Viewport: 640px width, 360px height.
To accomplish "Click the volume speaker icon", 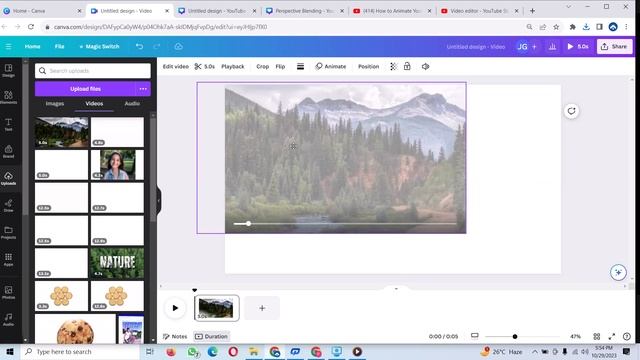I will click(425, 67).
